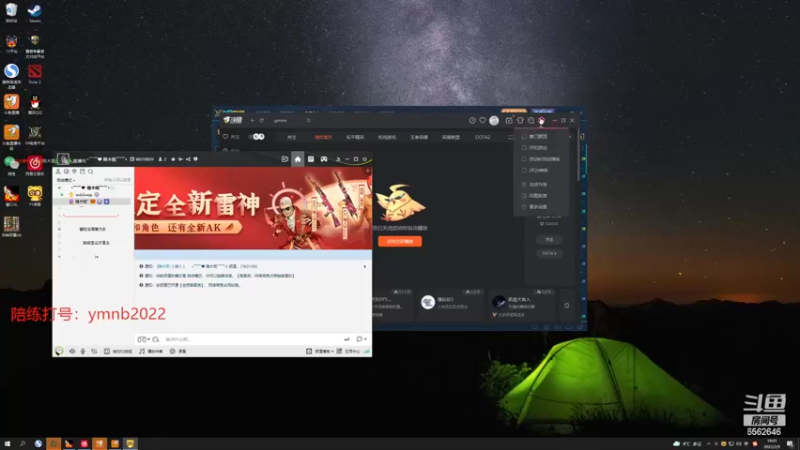800x450 pixels.
Task: Open the YY game controller icon
Action: 324,159
